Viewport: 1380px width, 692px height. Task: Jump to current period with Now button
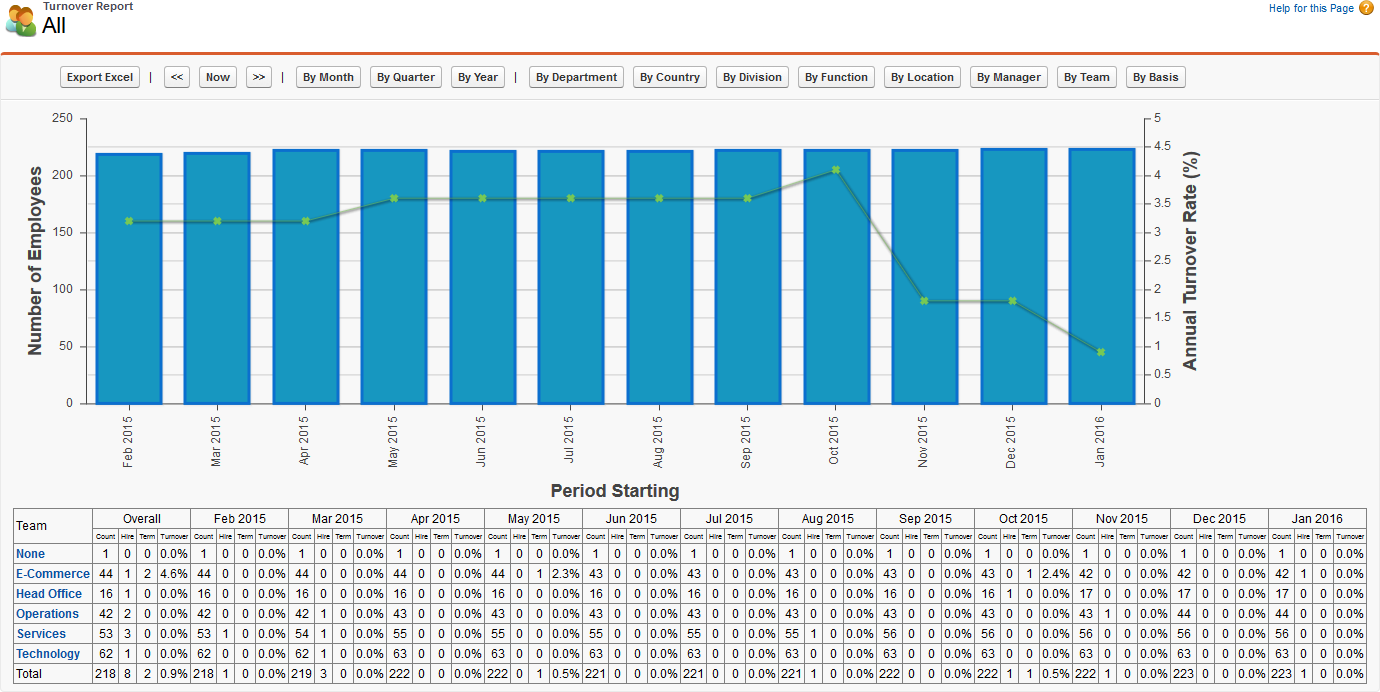click(218, 77)
